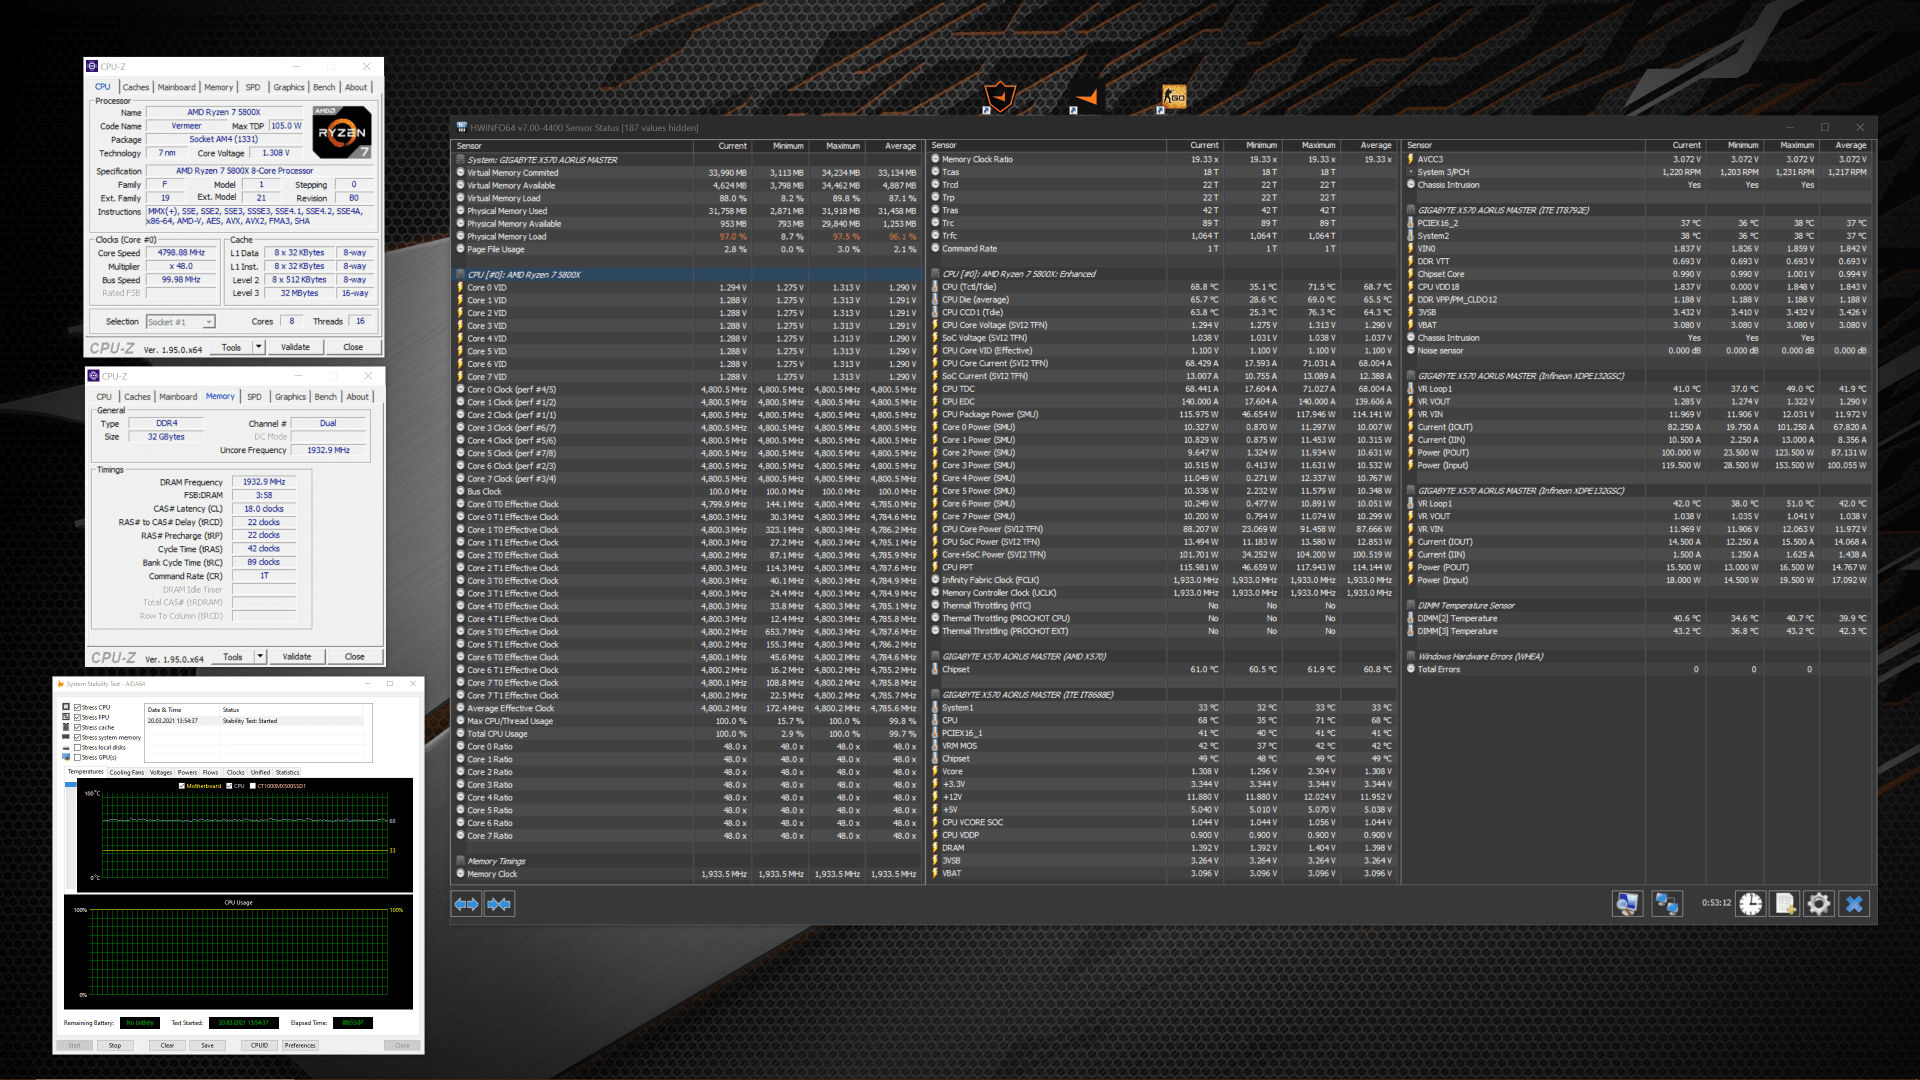Switch to Bench tab in CPU-Z processor window
The width and height of the screenshot is (1920, 1080).
324,87
